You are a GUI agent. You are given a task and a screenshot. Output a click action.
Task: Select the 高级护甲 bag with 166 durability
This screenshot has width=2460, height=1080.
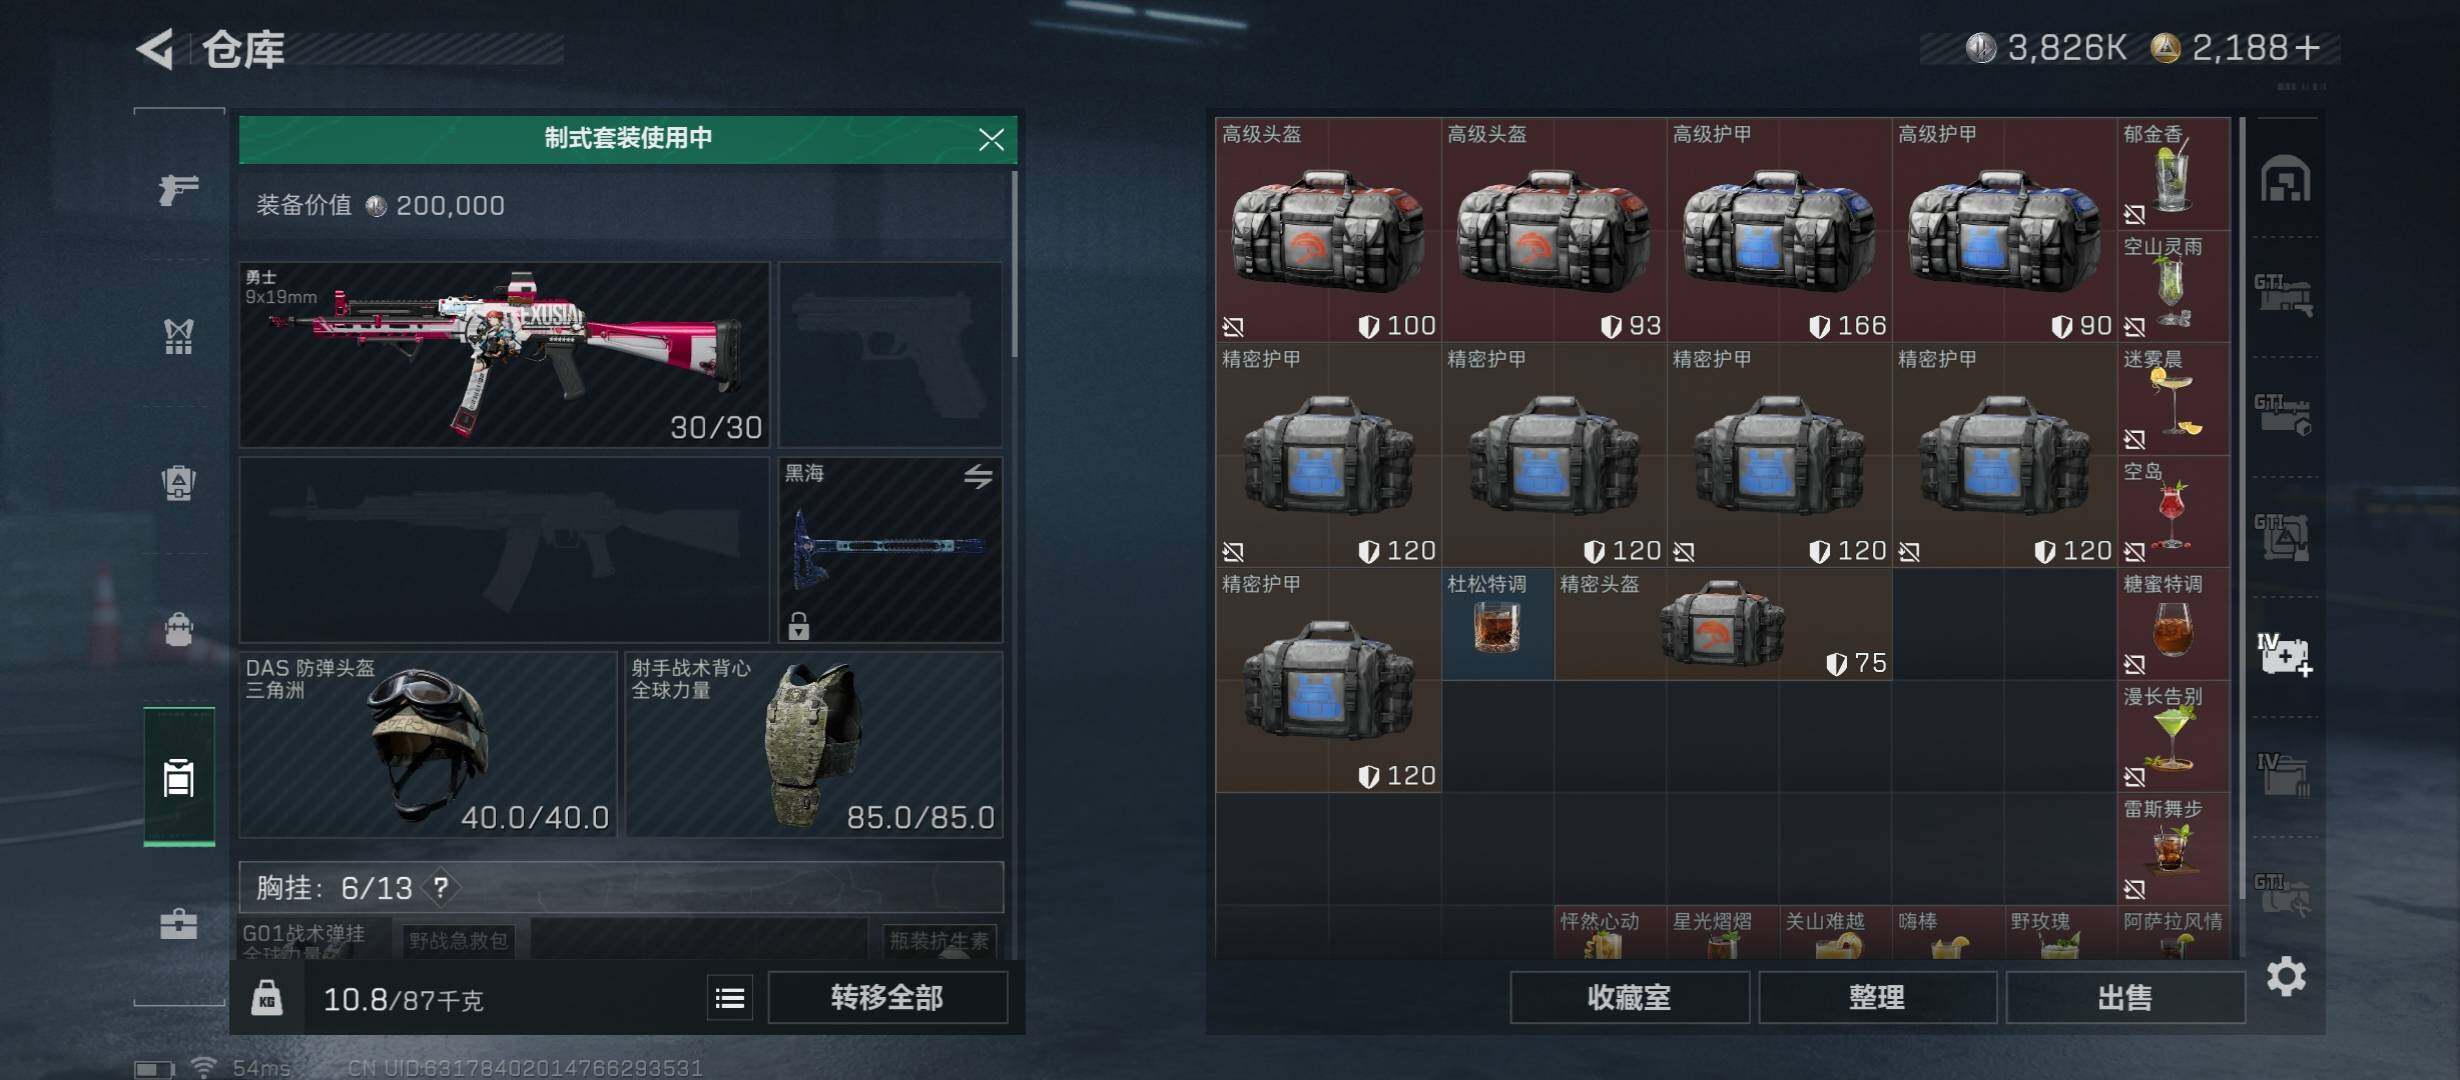click(x=1779, y=230)
